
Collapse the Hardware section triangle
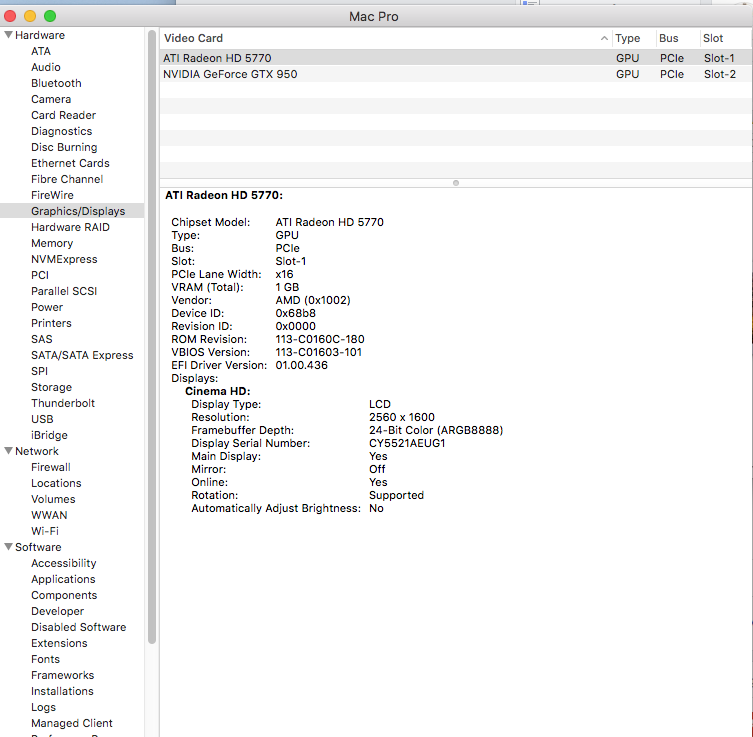[8, 35]
